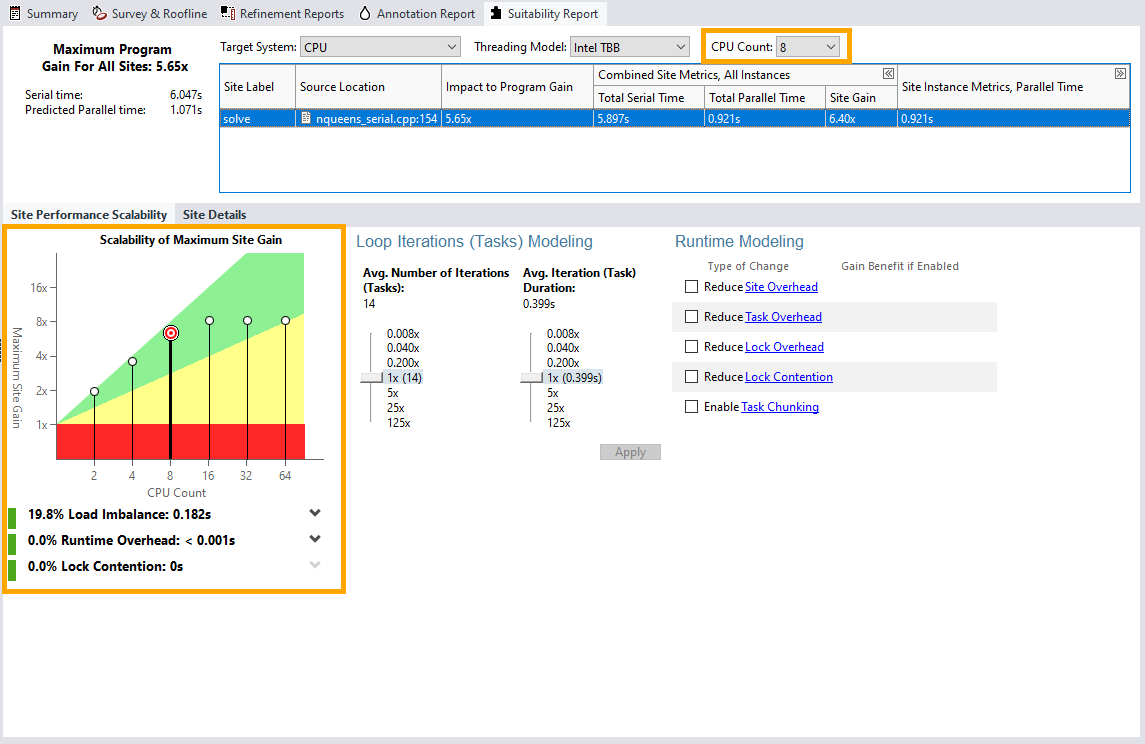Click the red target marker at 8 CPUs

(171, 333)
